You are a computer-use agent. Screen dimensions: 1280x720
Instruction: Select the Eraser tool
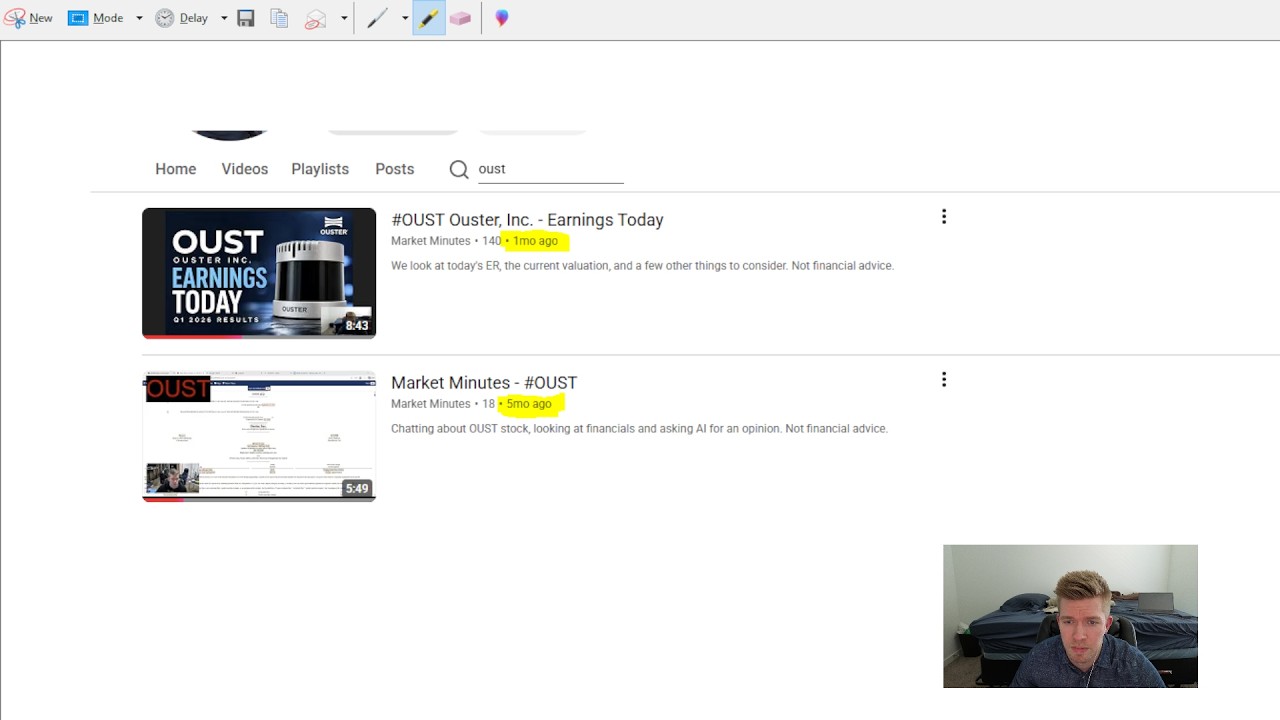point(460,18)
